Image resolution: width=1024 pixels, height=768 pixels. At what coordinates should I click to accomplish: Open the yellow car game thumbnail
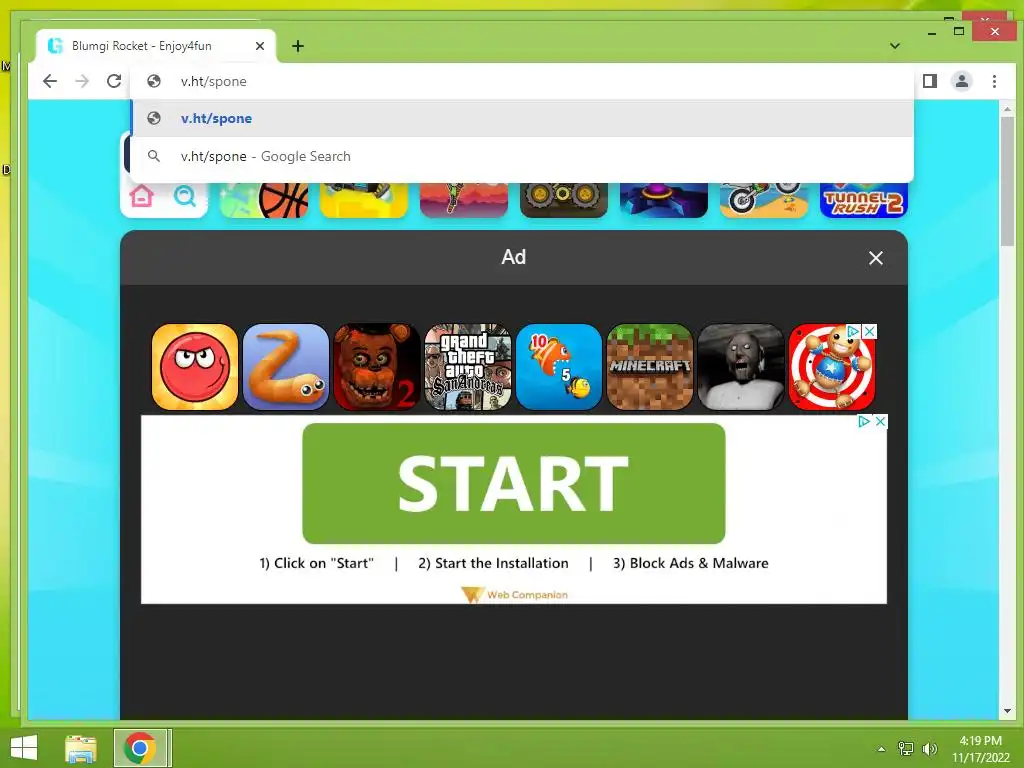click(364, 200)
